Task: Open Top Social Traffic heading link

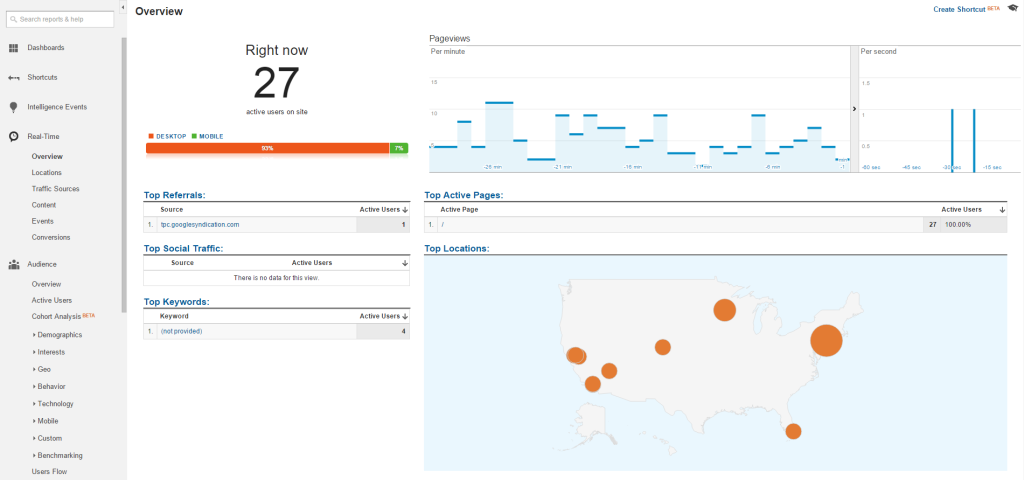Action: tap(184, 248)
